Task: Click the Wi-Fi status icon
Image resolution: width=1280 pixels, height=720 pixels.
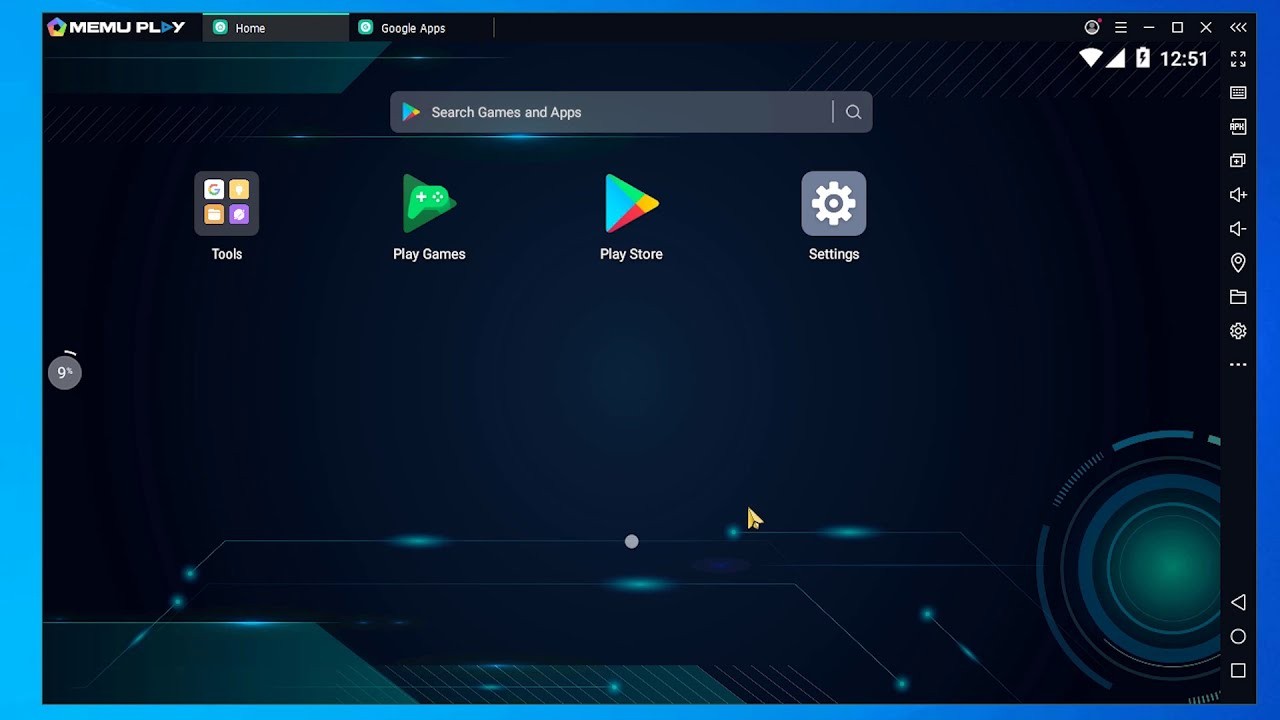Action: [x=1091, y=58]
